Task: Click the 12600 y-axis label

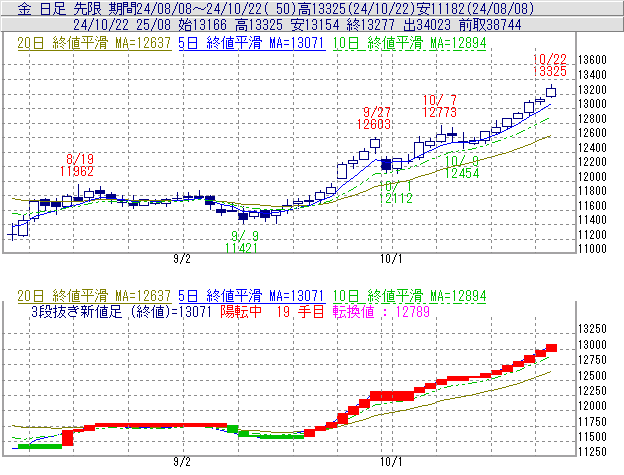Action: coord(592,133)
